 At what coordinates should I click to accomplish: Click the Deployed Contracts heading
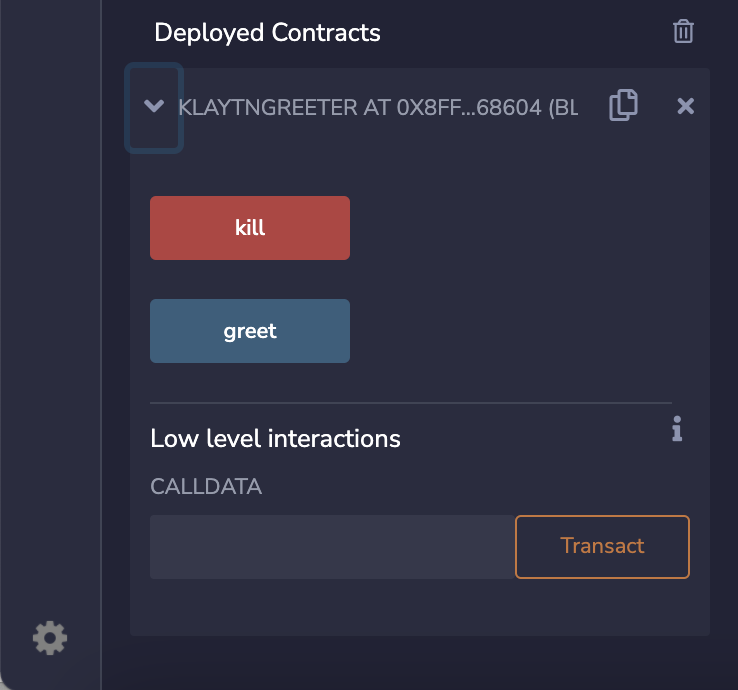(x=267, y=33)
